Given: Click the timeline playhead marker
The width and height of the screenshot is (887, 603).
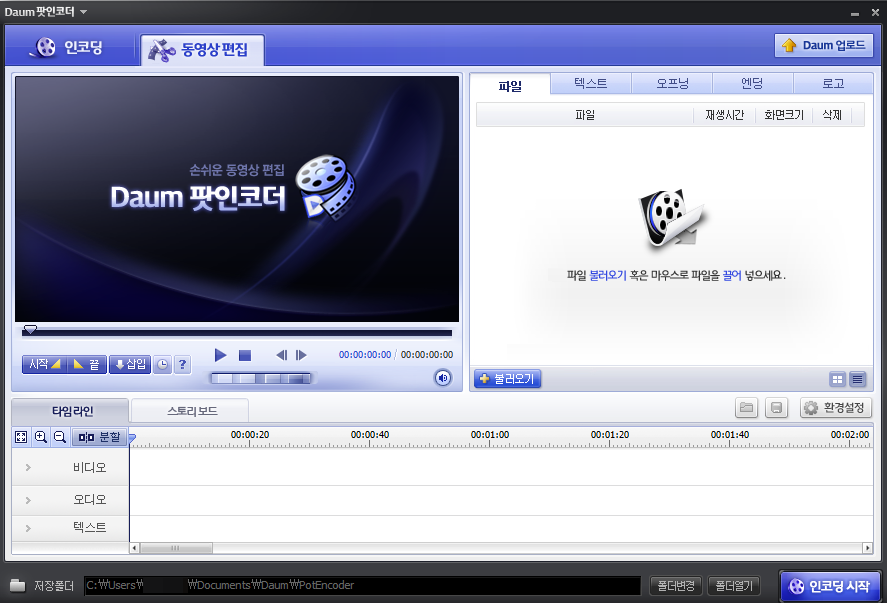Looking at the screenshot, I should tap(132, 437).
